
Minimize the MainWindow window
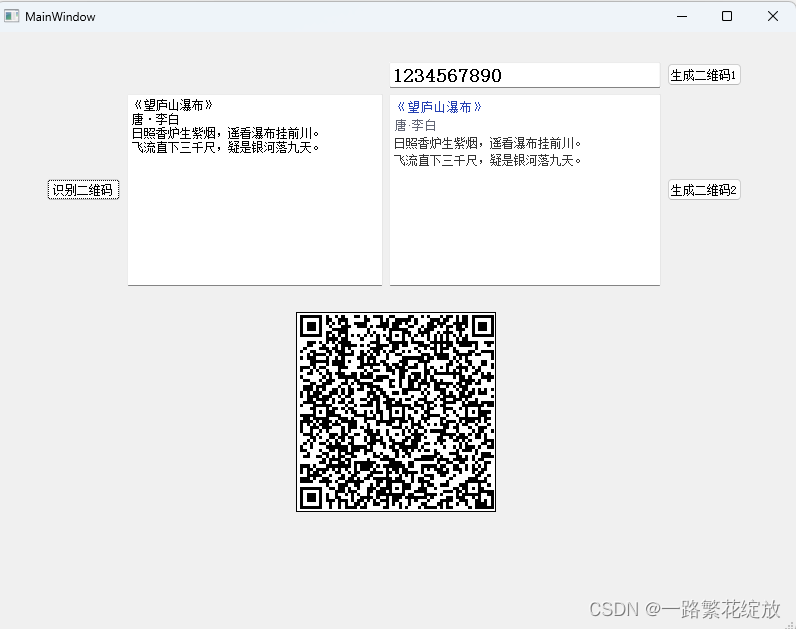pos(682,16)
